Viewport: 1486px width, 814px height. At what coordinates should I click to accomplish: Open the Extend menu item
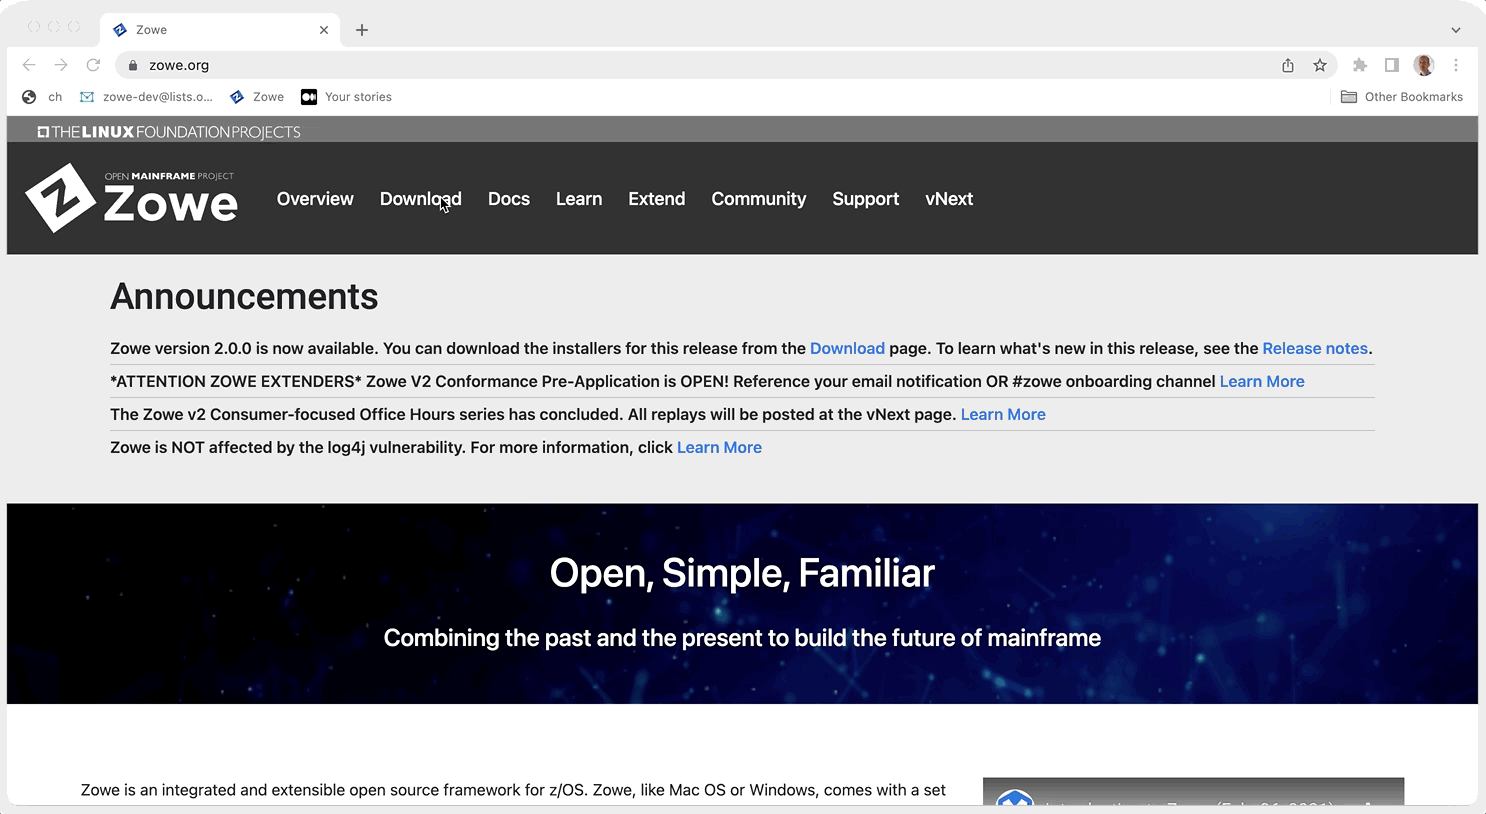(657, 199)
